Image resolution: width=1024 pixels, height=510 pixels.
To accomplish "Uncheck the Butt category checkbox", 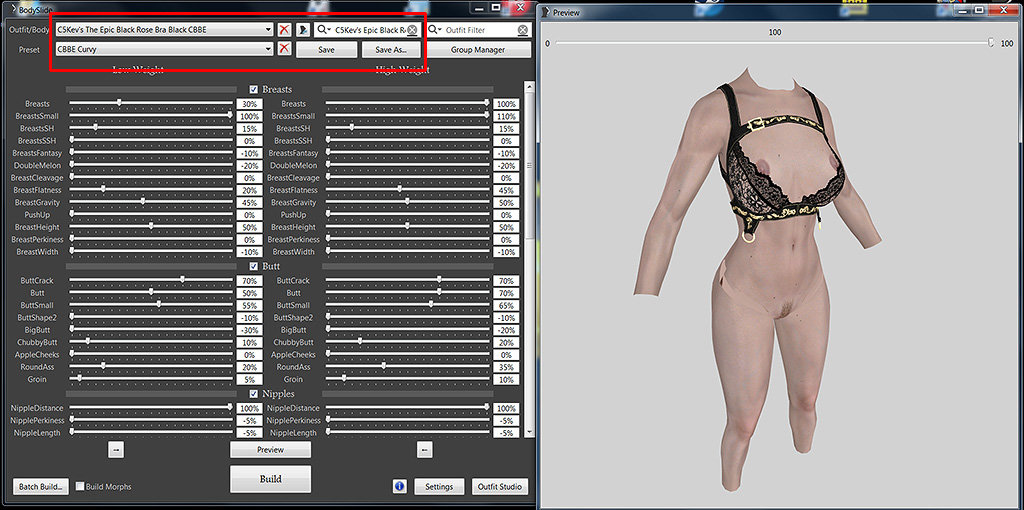I will [x=254, y=266].
